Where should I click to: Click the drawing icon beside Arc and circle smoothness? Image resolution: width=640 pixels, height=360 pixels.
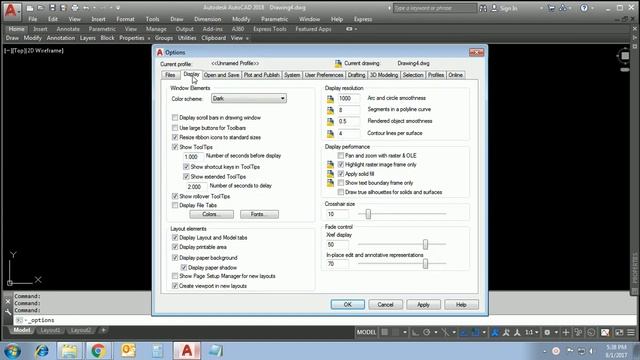[x=330, y=99]
